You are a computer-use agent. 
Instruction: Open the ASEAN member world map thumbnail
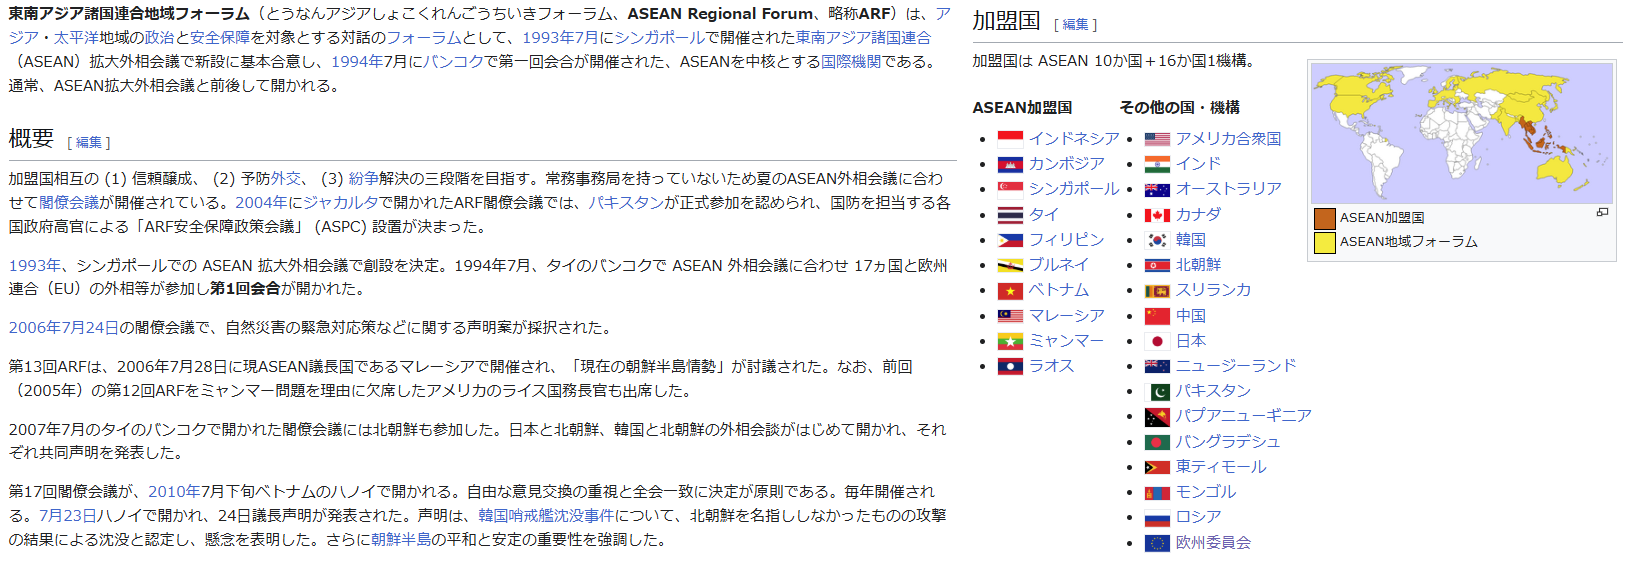pyautogui.click(x=1461, y=133)
